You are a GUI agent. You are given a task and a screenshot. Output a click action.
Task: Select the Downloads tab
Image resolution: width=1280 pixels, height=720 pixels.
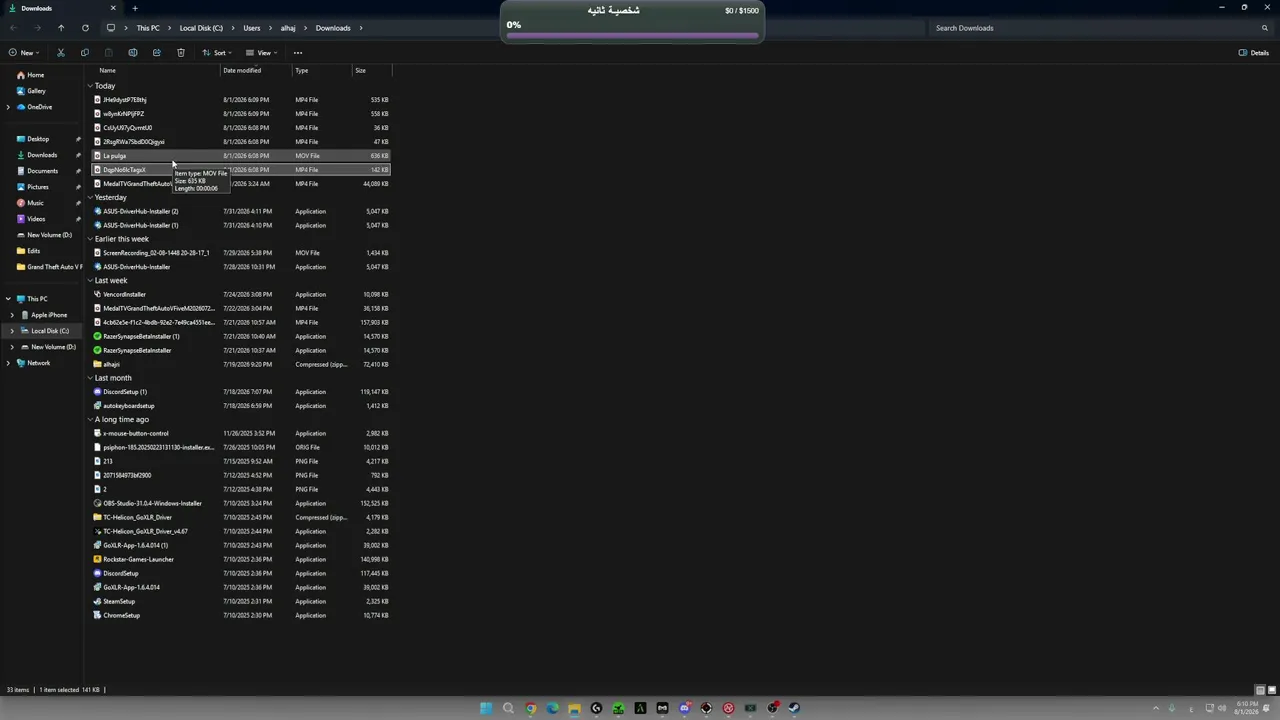pos(60,8)
